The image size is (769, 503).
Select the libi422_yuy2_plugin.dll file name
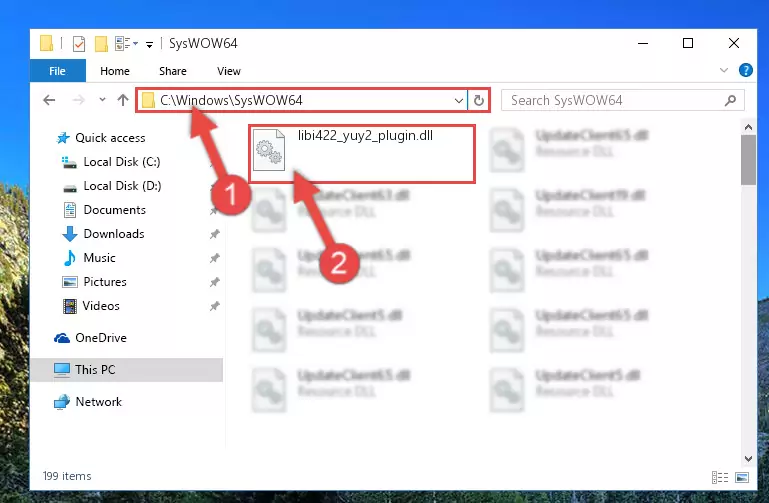click(x=365, y=135)
